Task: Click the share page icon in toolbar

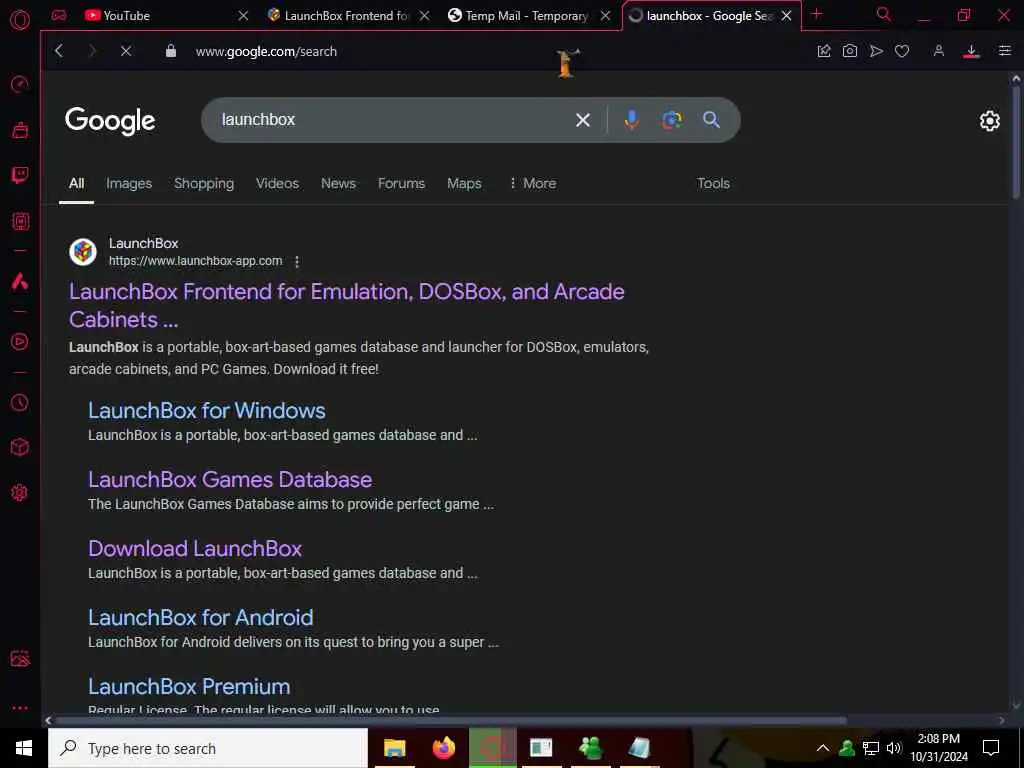Action: click(x=824, y=51)
